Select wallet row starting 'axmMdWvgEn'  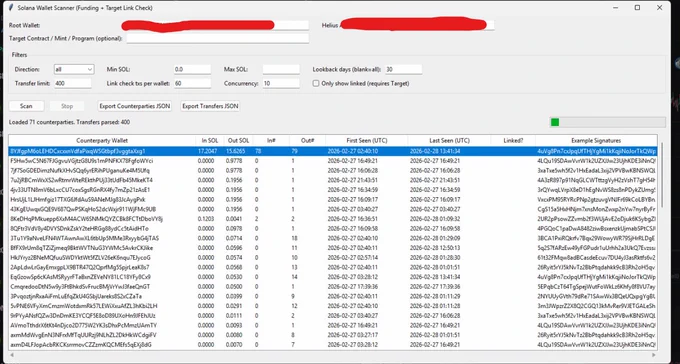(x=333, y=335)
